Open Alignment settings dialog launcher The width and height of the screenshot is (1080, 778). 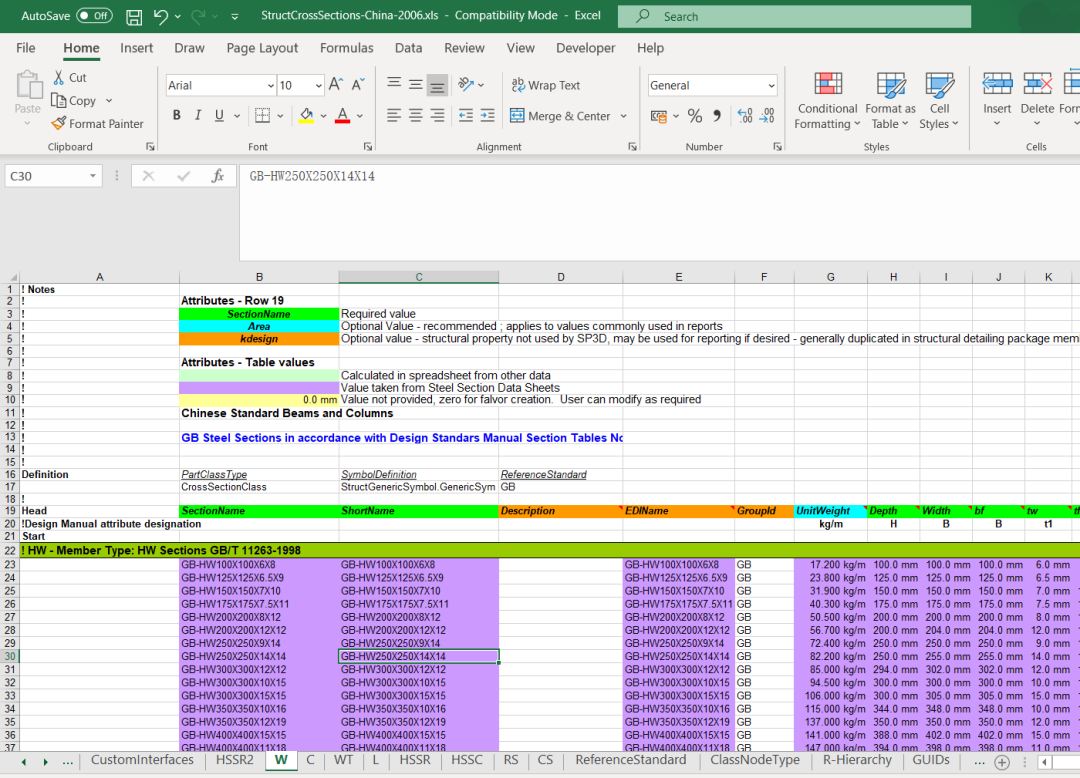click(x=632, y=147)
